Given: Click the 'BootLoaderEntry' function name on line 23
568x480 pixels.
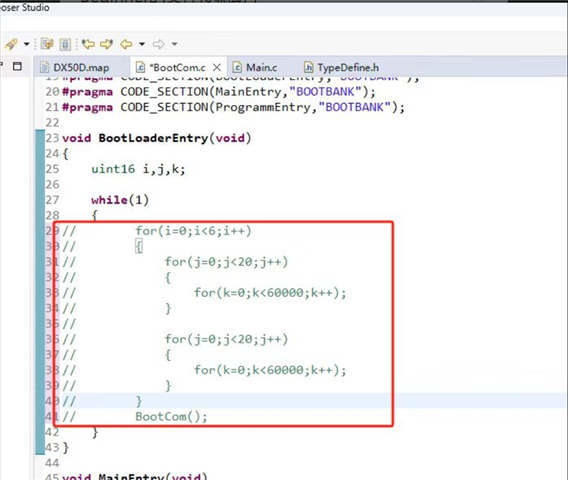Looking at the screenshot, I should (x=153, y=138).
